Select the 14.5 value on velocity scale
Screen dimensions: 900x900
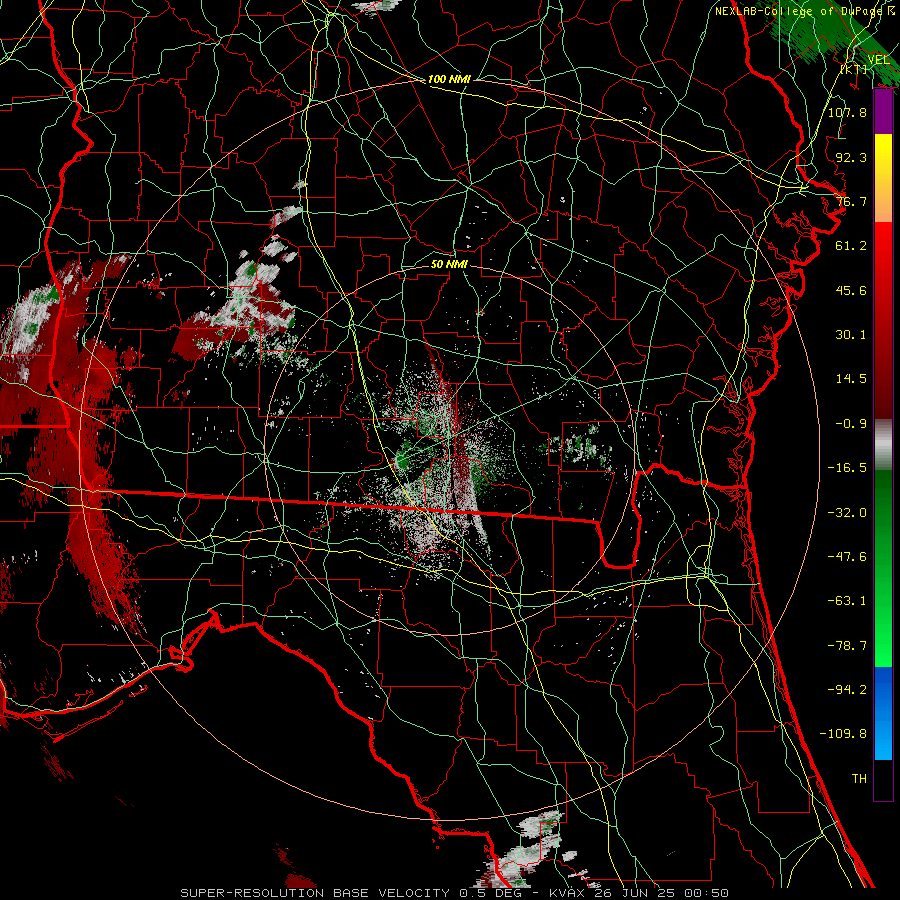point(851,379)
